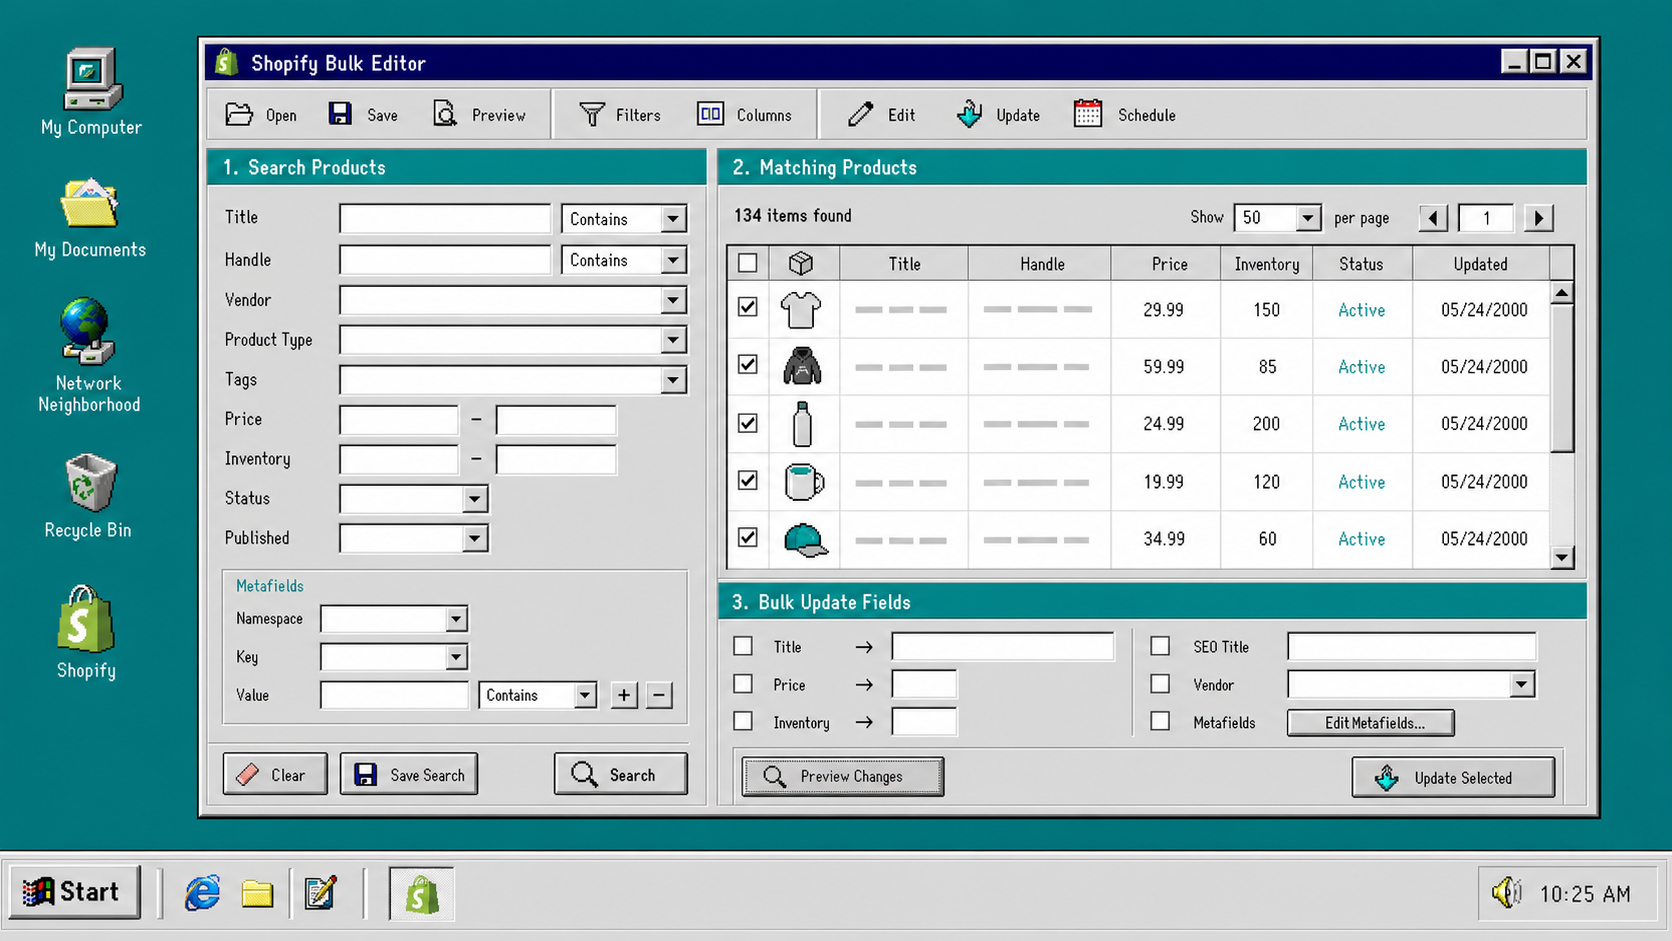Image resolution: width=1672 pixels, height=941 pixels.
Task: Open the bulk update Vendor dropdown
Action: 1411,685
